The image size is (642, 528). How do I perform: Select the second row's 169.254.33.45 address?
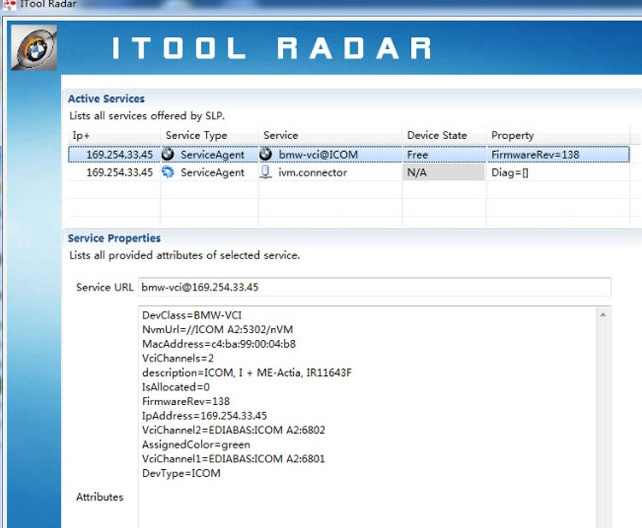pyautogui.click(x=119, y=172)
